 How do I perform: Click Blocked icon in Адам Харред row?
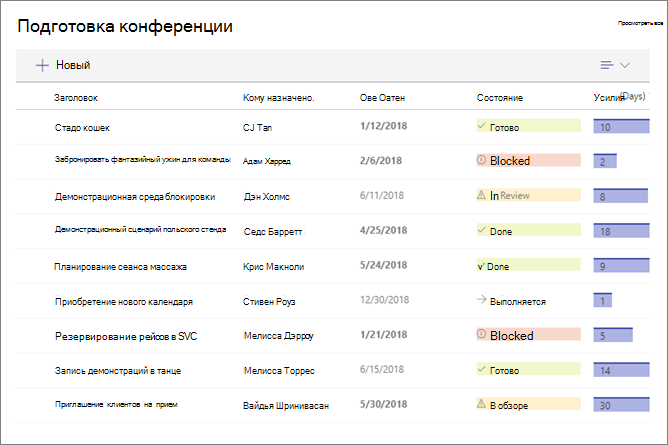tap(481, 160)
